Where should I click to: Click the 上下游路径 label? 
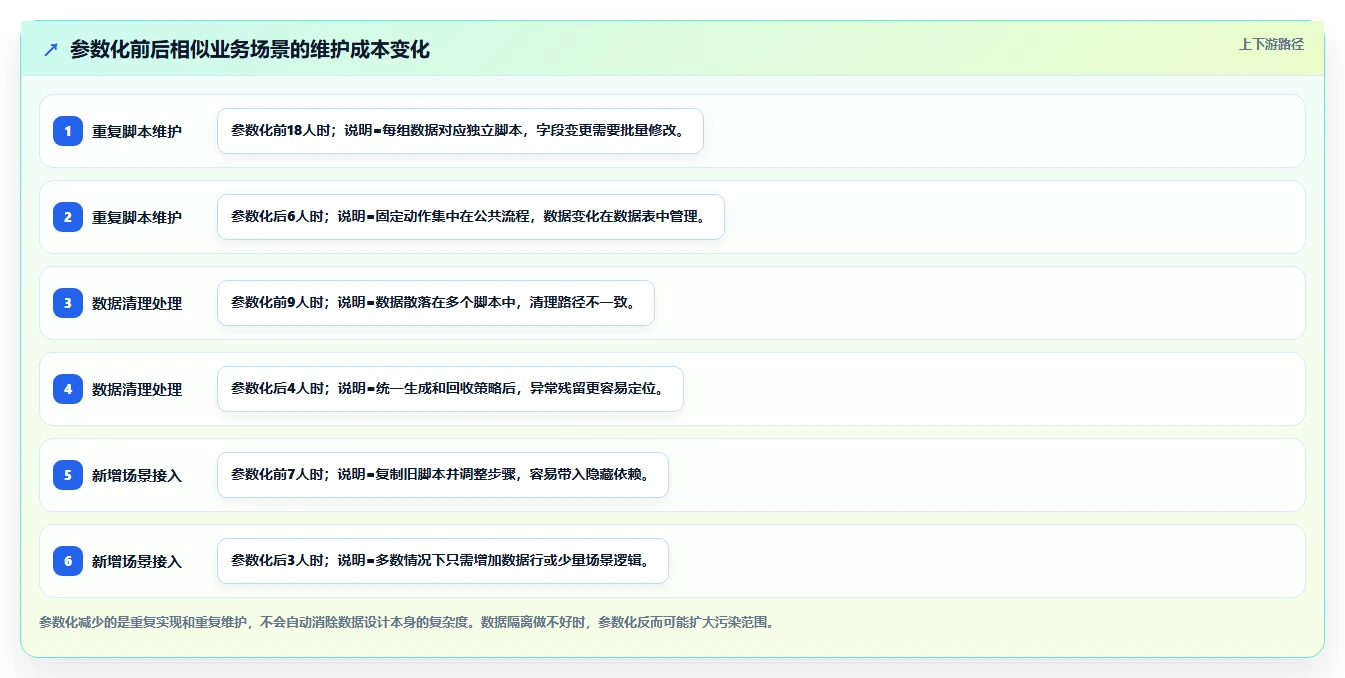(1271, 44)
